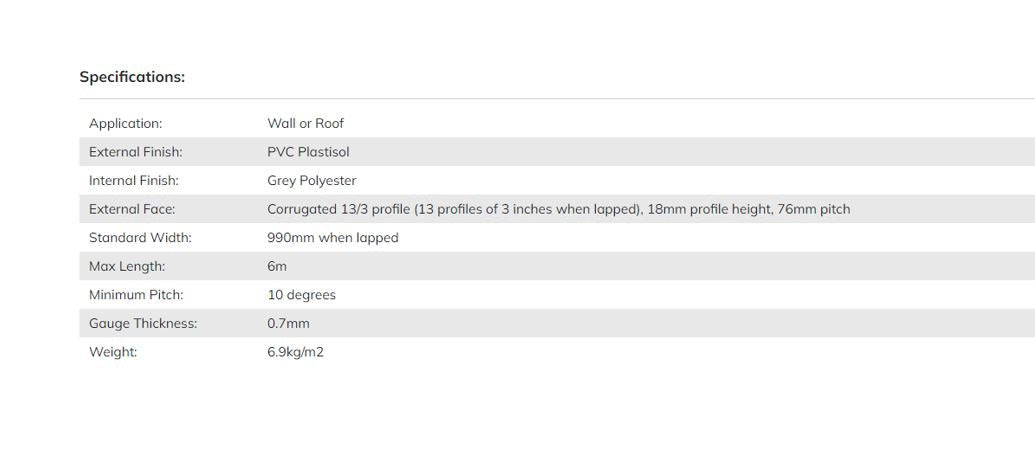
Task: Click the Corrugated 13/3 profile description text
Action: [558, 209]
